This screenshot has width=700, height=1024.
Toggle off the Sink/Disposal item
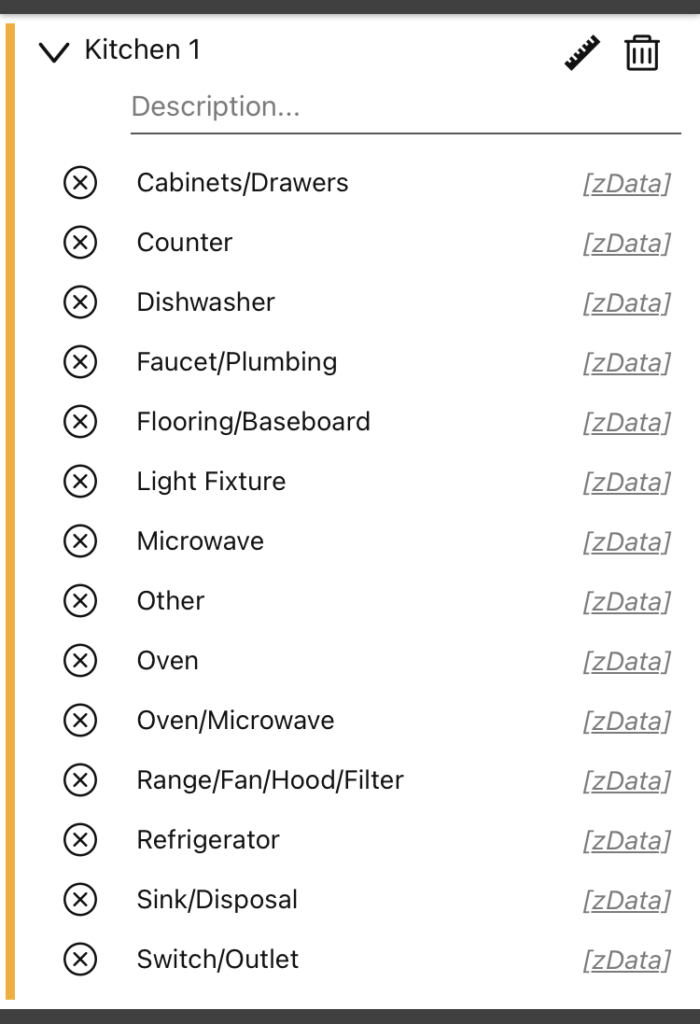(x=80, y=899)
